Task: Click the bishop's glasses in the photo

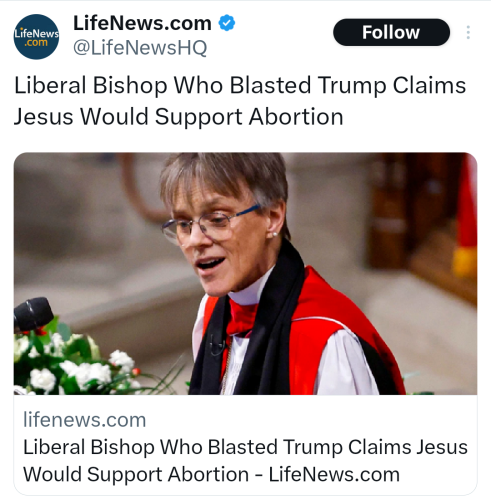Action: coord(211,223)
